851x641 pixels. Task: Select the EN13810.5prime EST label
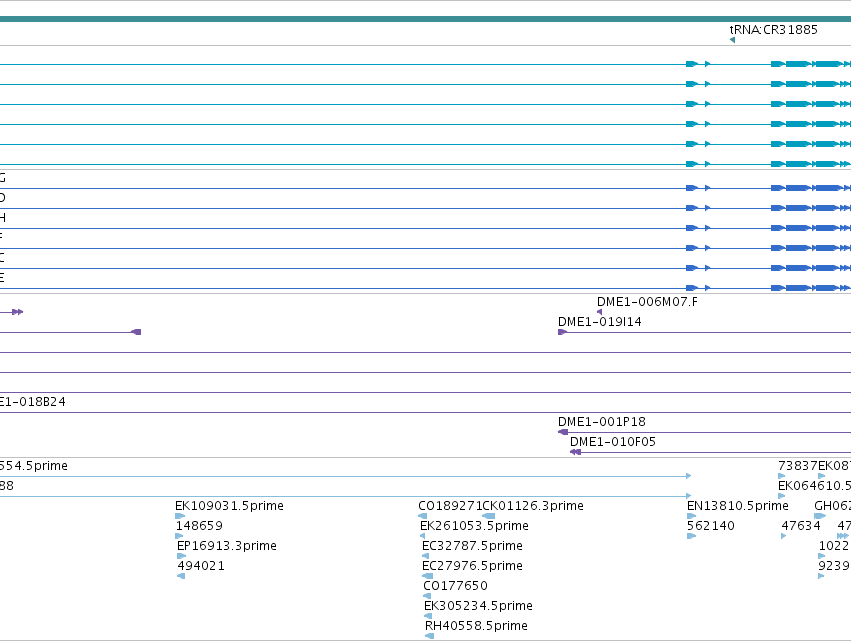click(x=738, y=506)
